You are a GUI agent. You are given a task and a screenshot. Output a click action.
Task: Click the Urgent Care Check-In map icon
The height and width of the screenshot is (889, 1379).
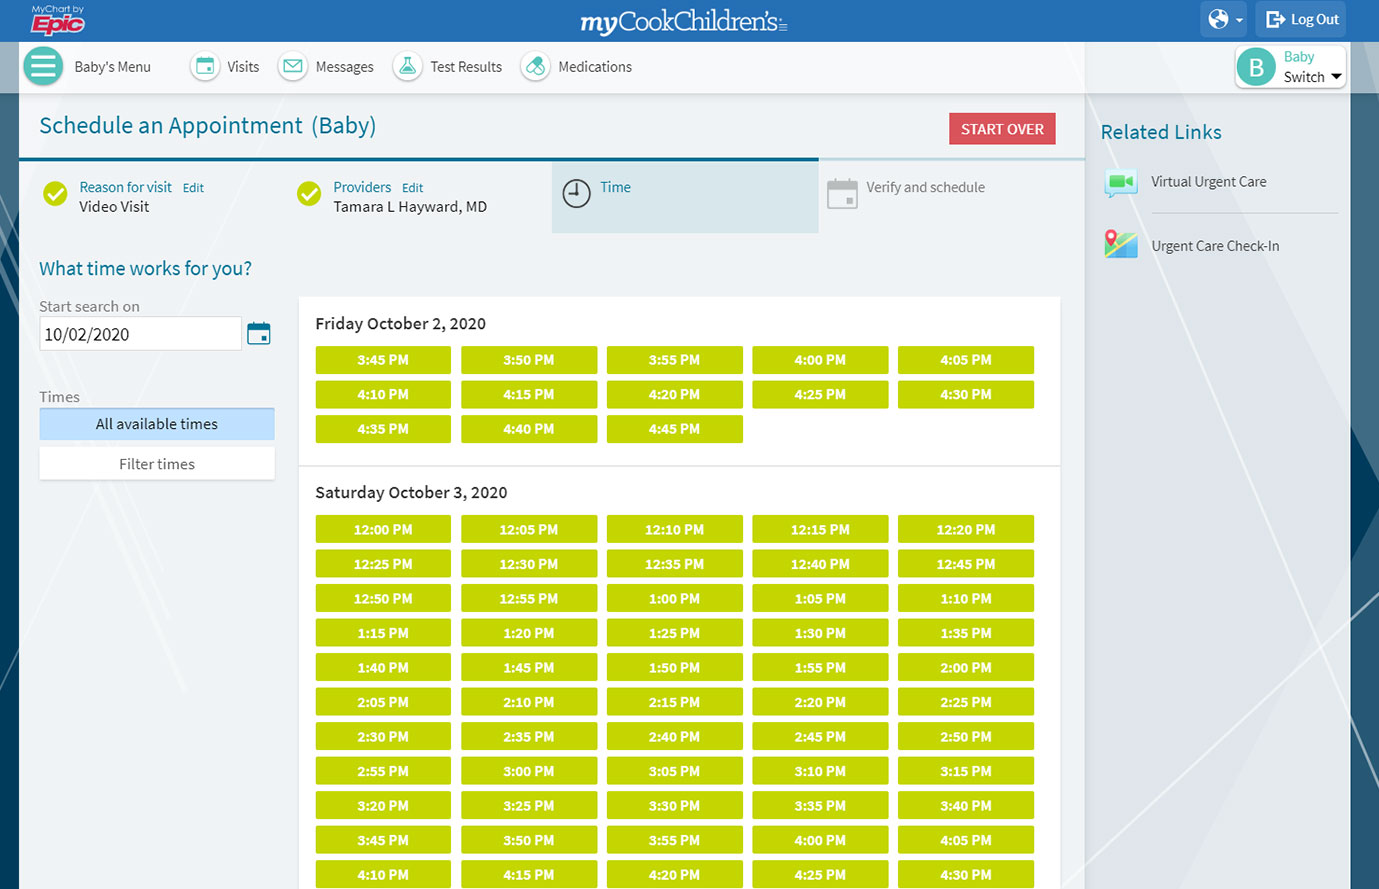click(x=1121, y=245)
